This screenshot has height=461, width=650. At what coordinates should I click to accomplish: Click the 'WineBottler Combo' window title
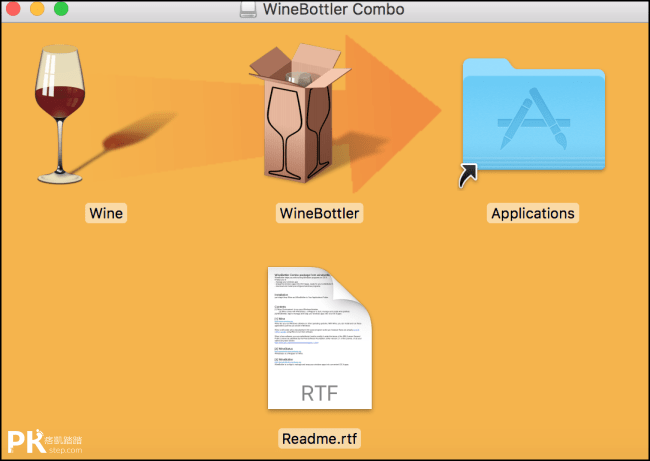coord(334,9)
